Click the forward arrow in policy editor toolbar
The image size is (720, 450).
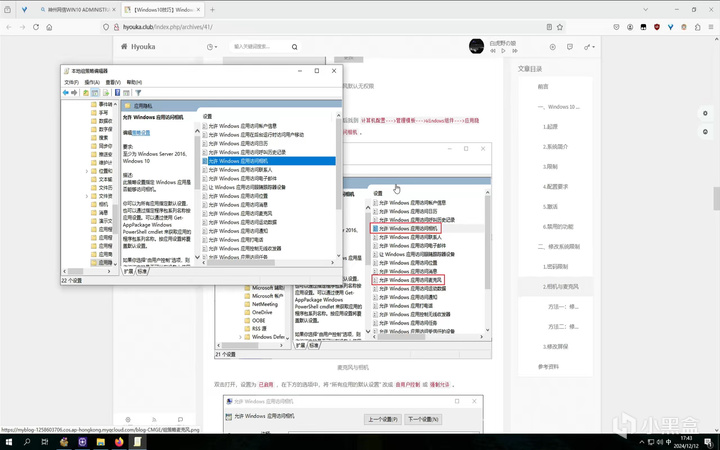click(x=74, y=93)
